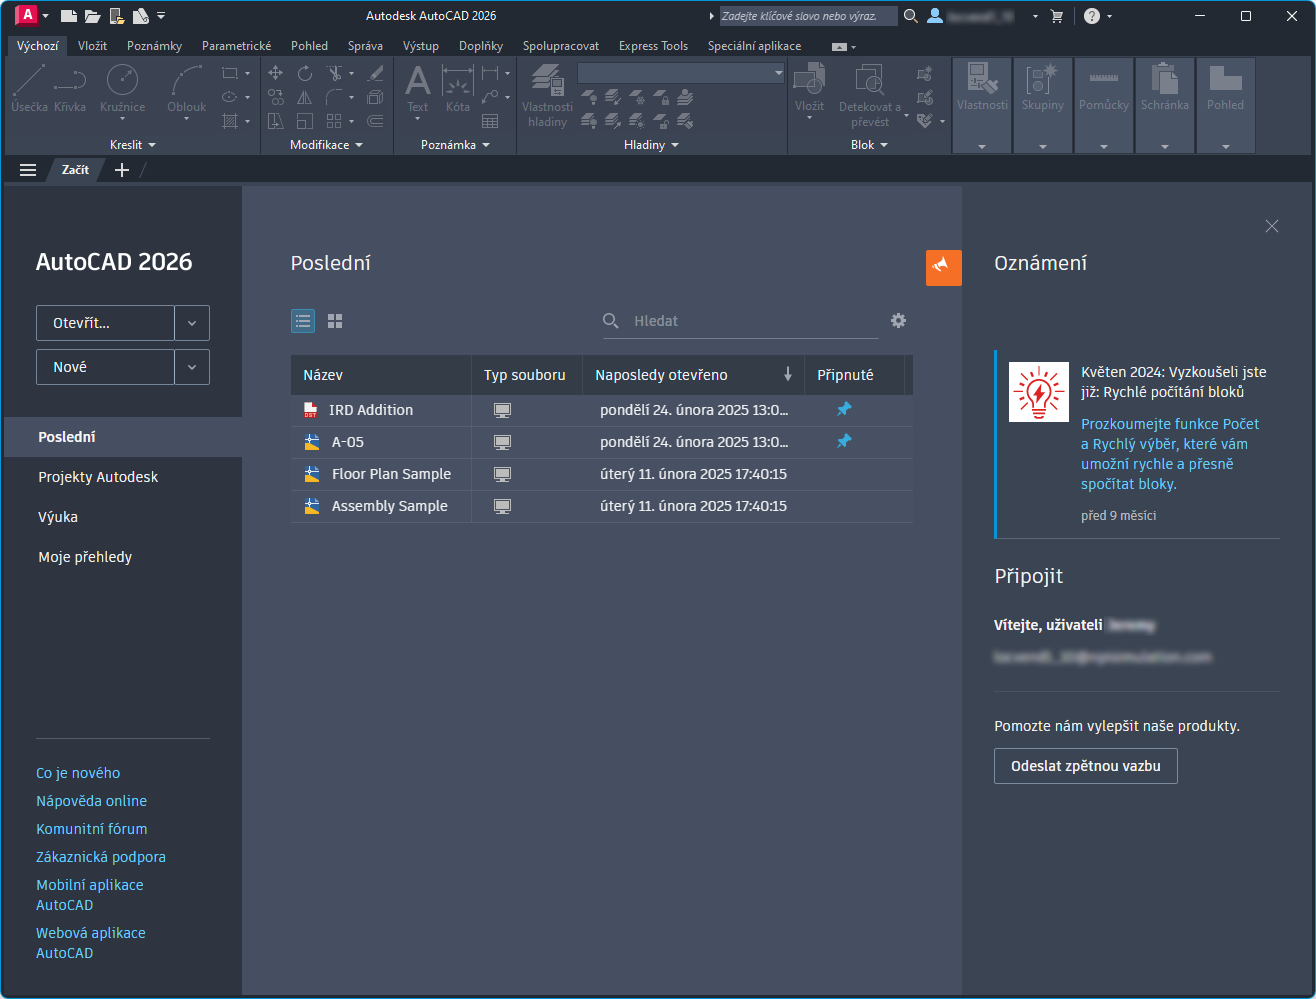Click the user account icon in title bar
The height and width of the screenshot is (999, 1316).
point(935,16)
